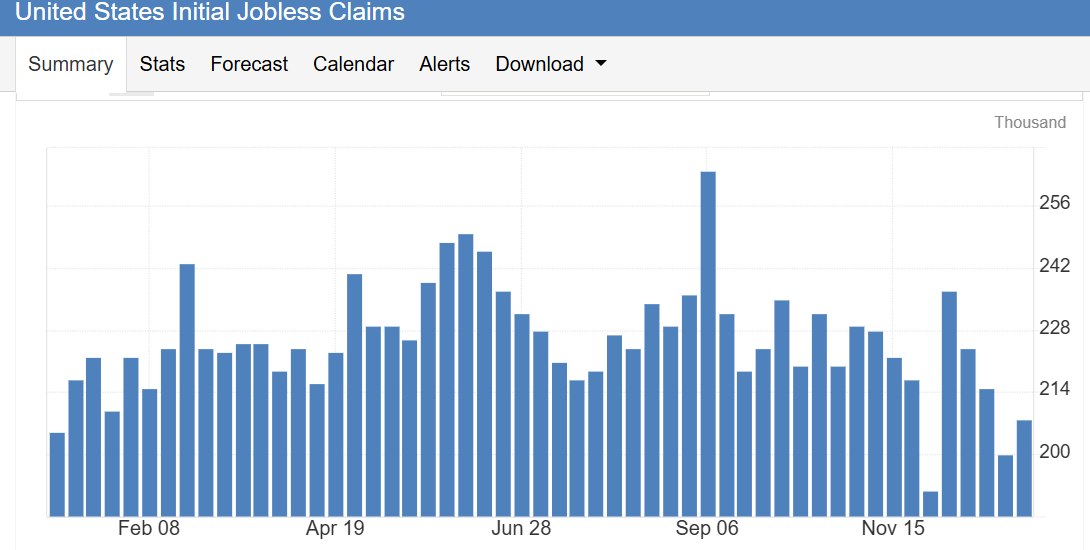Click the United States Initial Jobless Claims title
The width and height of the screenshot is (1090, 550).
click(210, 12)
